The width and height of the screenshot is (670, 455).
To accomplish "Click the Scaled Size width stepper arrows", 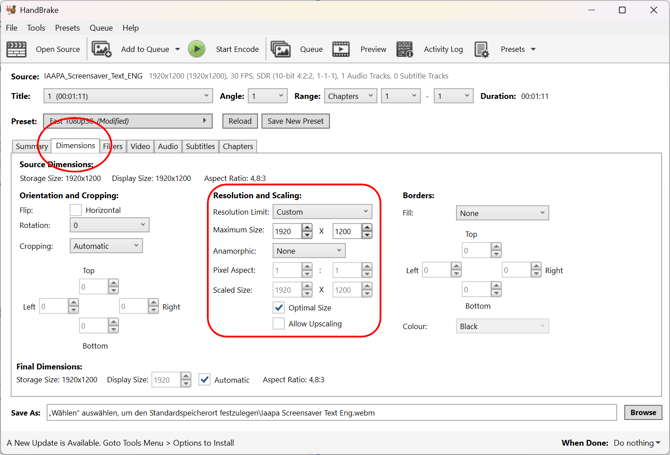I will coord(307,290).
